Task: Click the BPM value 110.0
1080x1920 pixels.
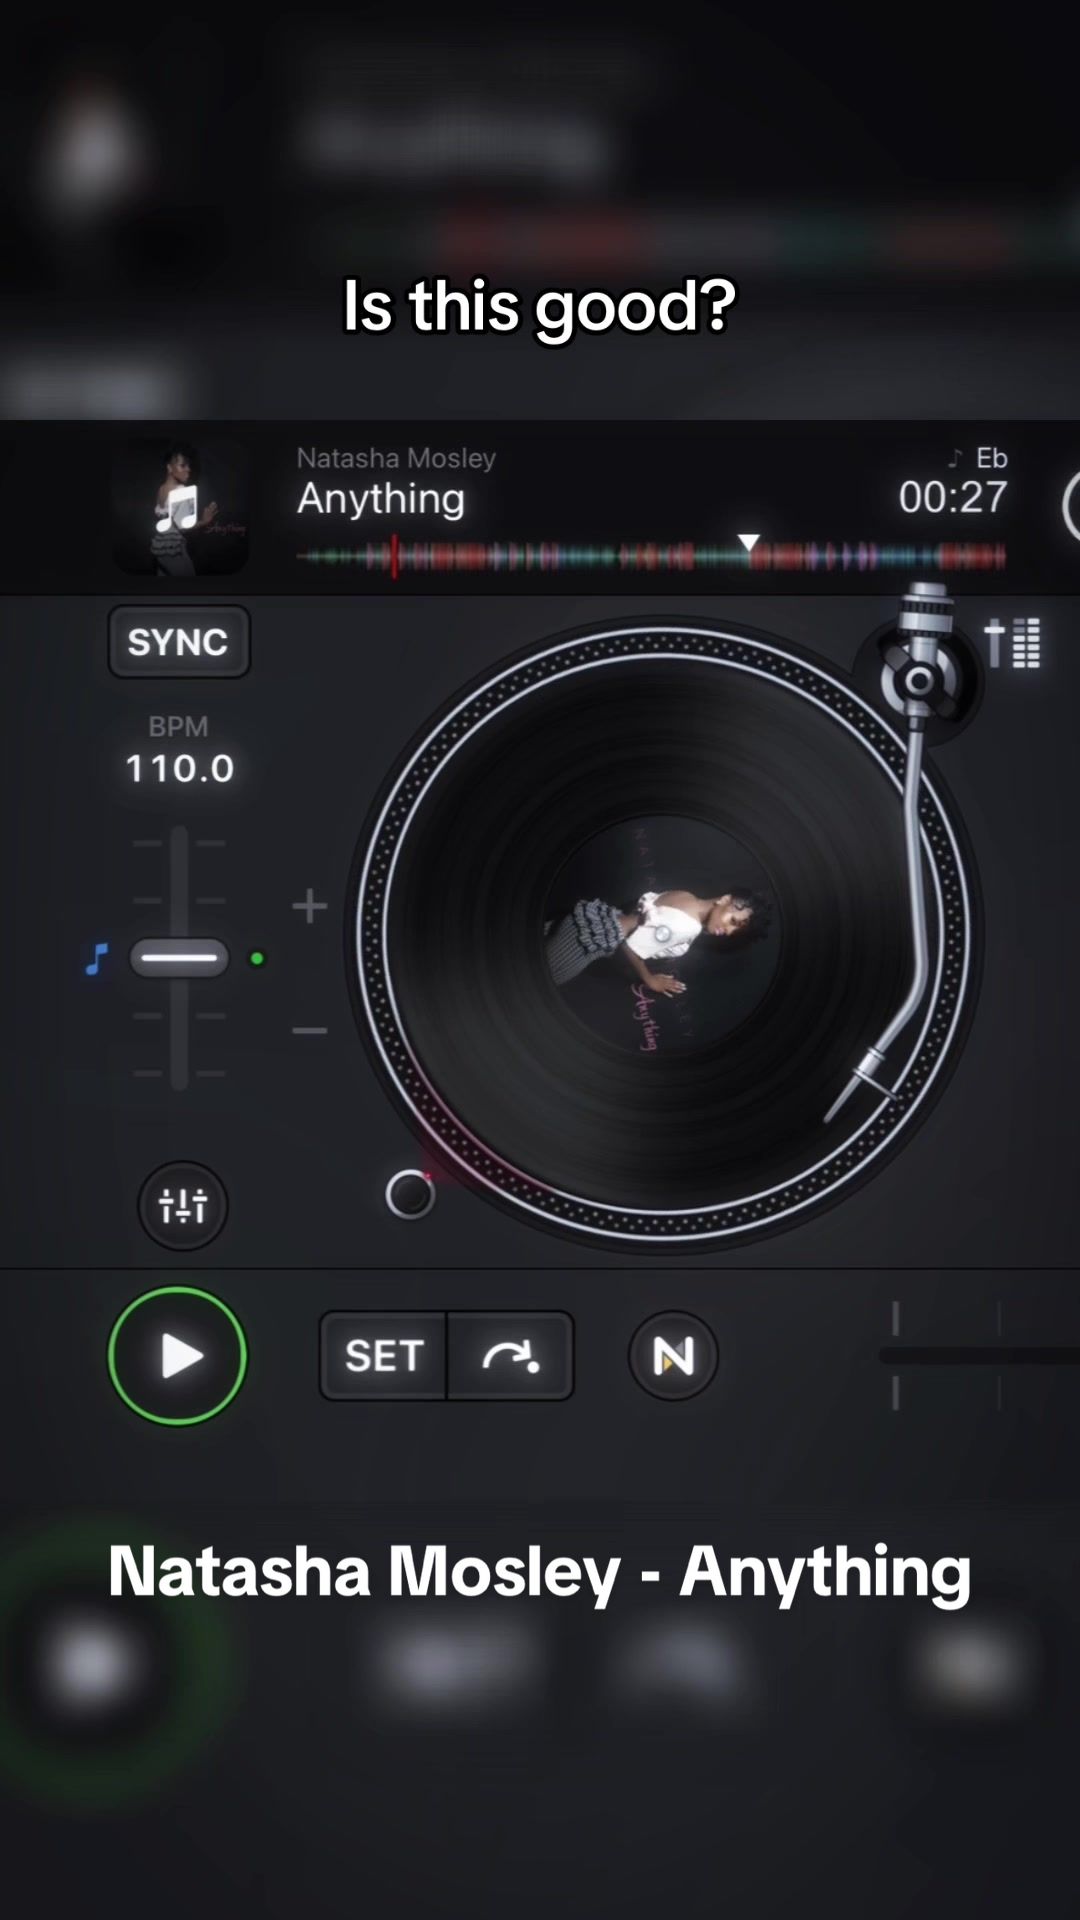Action: click(x=179, y=769)
